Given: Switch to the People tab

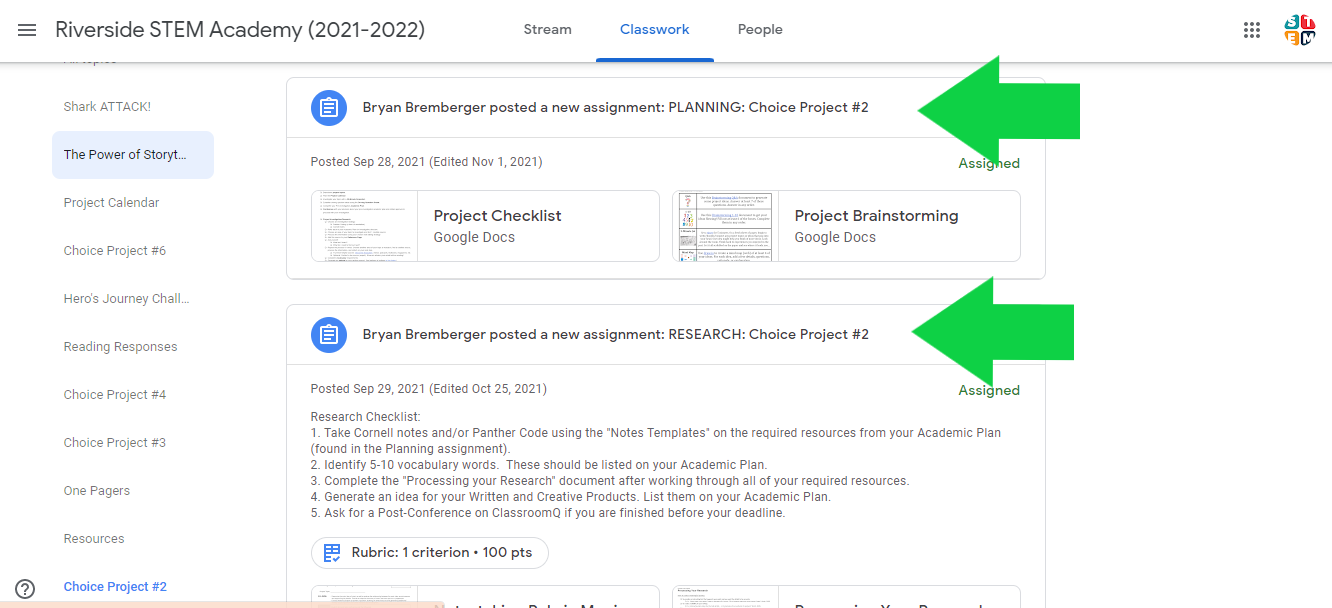Looking at the screenshot, I should point(760,30).
